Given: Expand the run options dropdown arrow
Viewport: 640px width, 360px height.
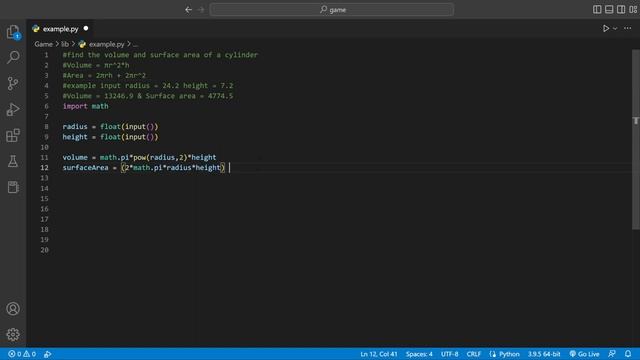Looking at the screenshot, I should tap(615, 29).
